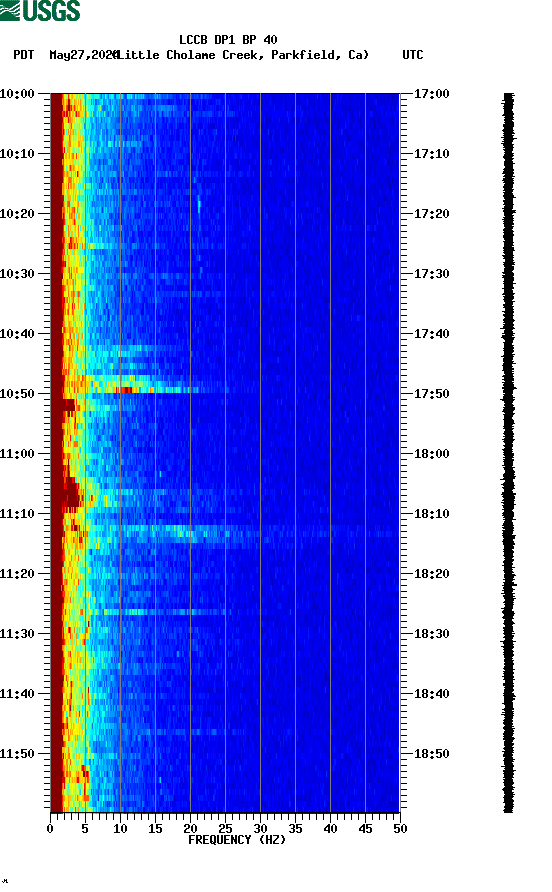Click the '18:20' UTC time label
The width and height of the screenshot is (552, 892).
431,573
